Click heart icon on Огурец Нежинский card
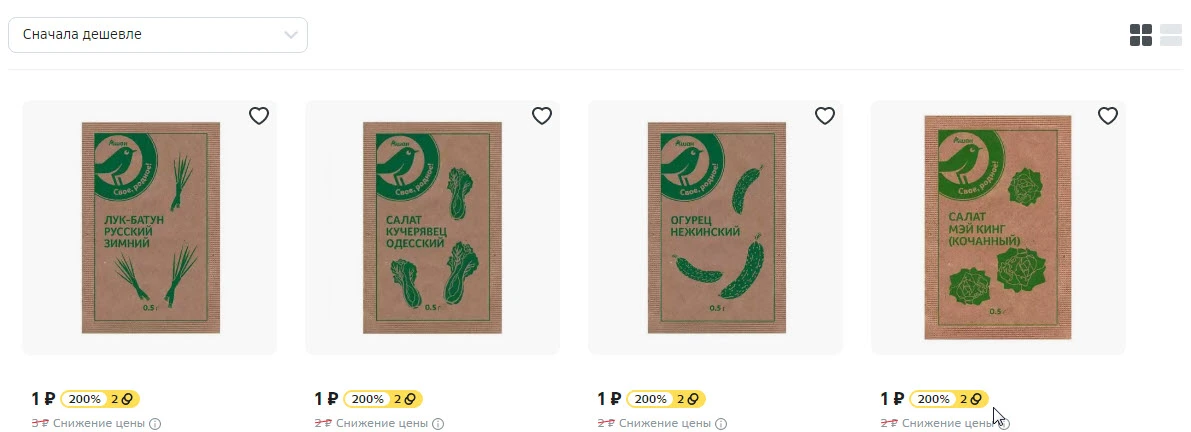Image resolution: width=1191 pixels, height=432 pixels. 825,115
